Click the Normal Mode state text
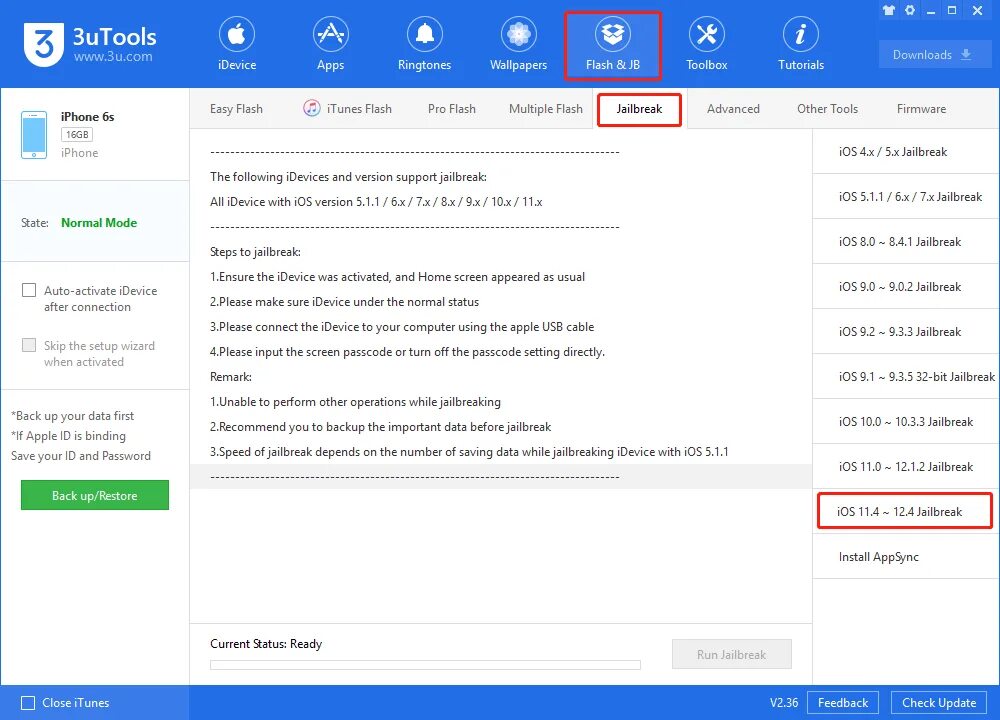The image size is (1000, 720). [x=99, y=223]
